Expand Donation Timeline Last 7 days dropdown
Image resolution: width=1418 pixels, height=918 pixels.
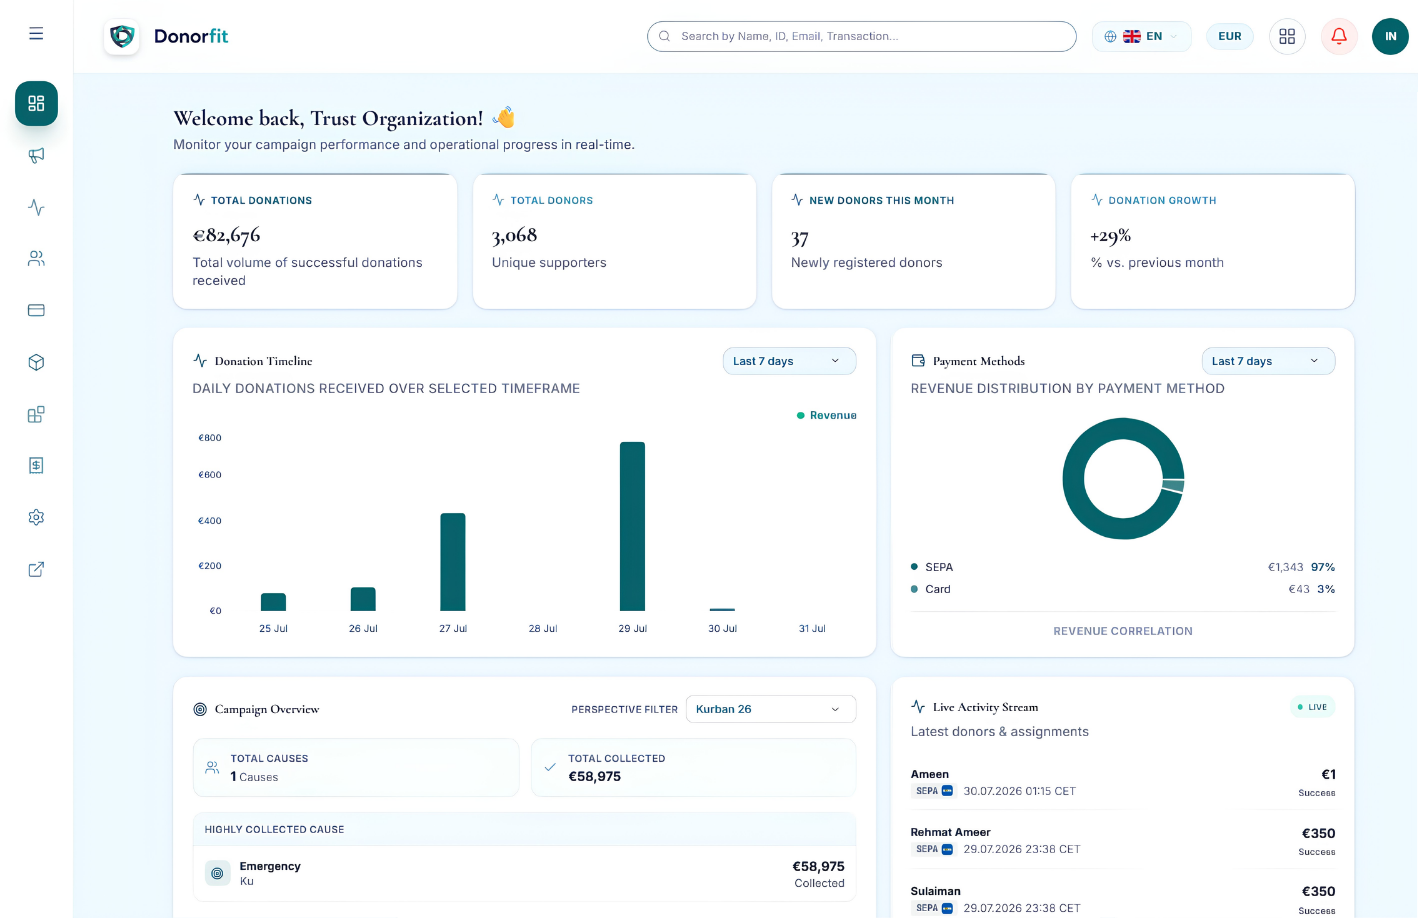pos(789,361)
